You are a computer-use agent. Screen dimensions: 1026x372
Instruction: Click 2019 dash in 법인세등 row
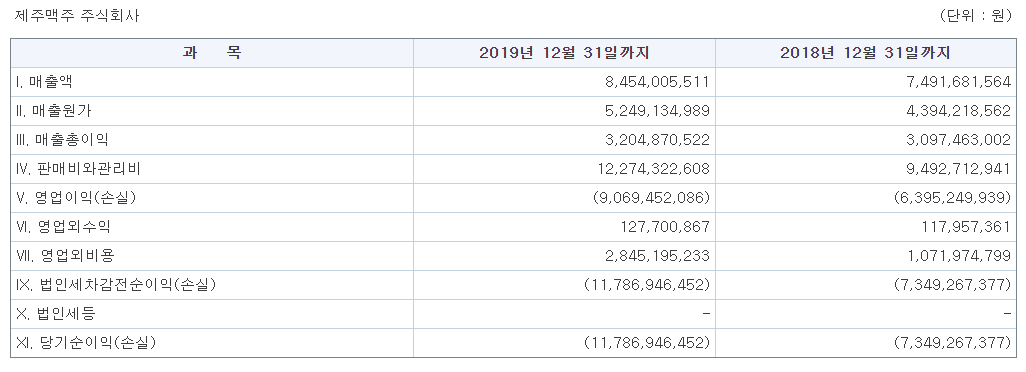(x=705, y=314)
